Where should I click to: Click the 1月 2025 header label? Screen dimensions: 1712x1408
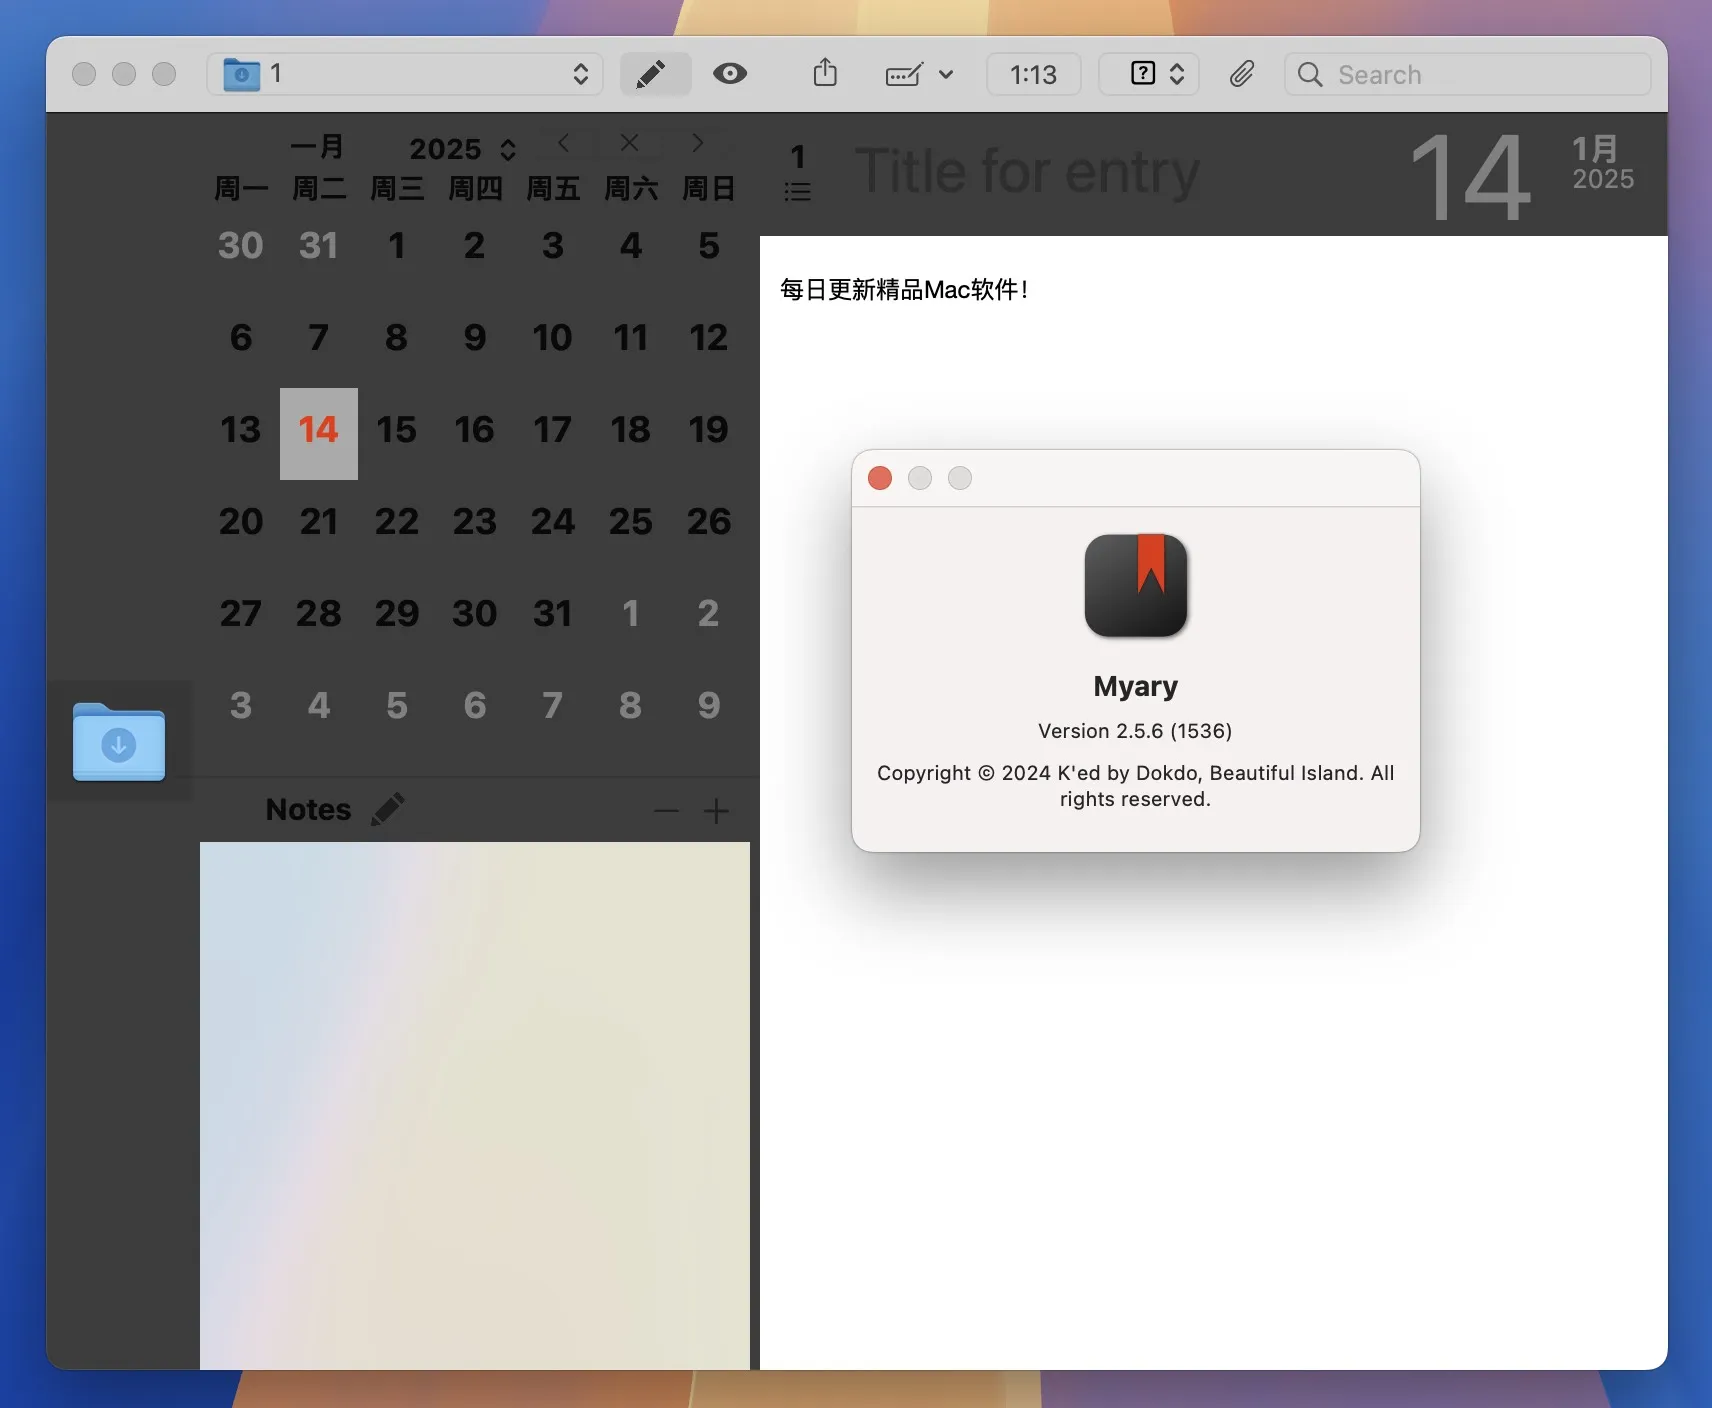[1603, 163]
